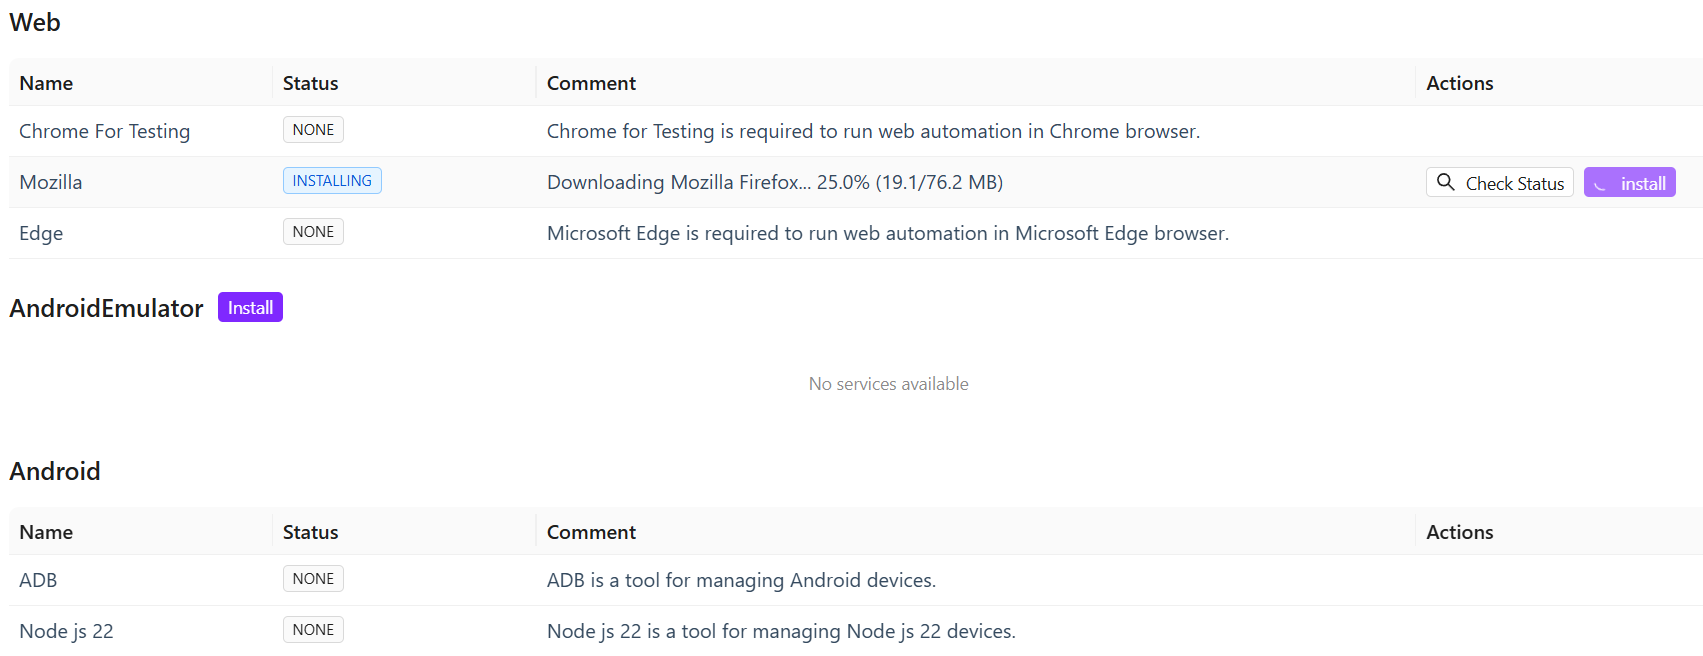Click the Comment column header in Android table

point(591,532)
